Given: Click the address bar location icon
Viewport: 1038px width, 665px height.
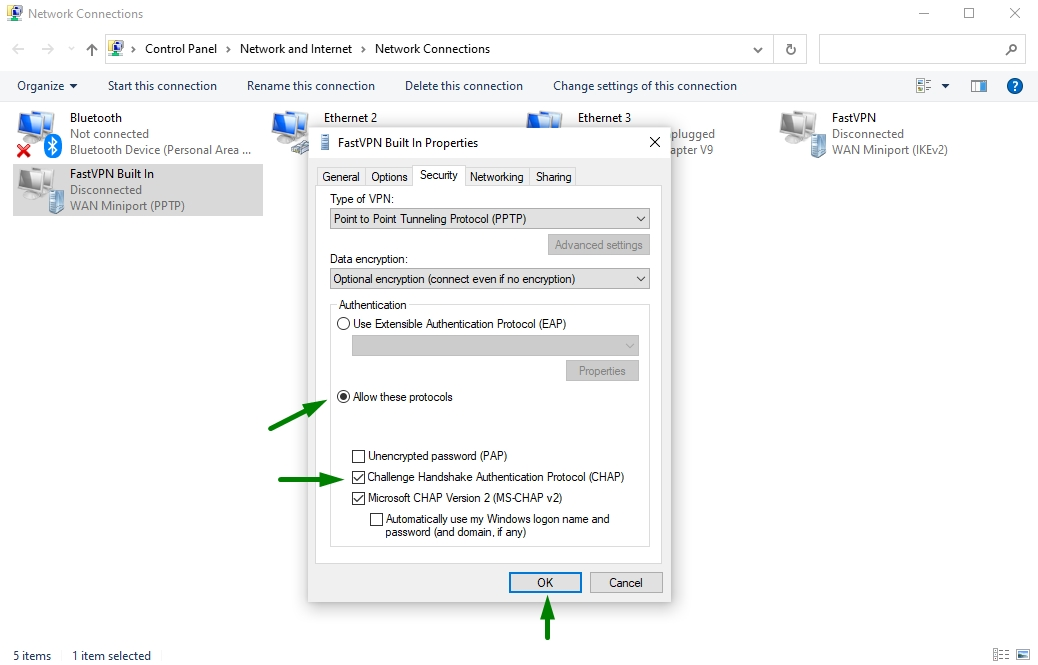Looking at the screenshot, I should pos(117,49).
